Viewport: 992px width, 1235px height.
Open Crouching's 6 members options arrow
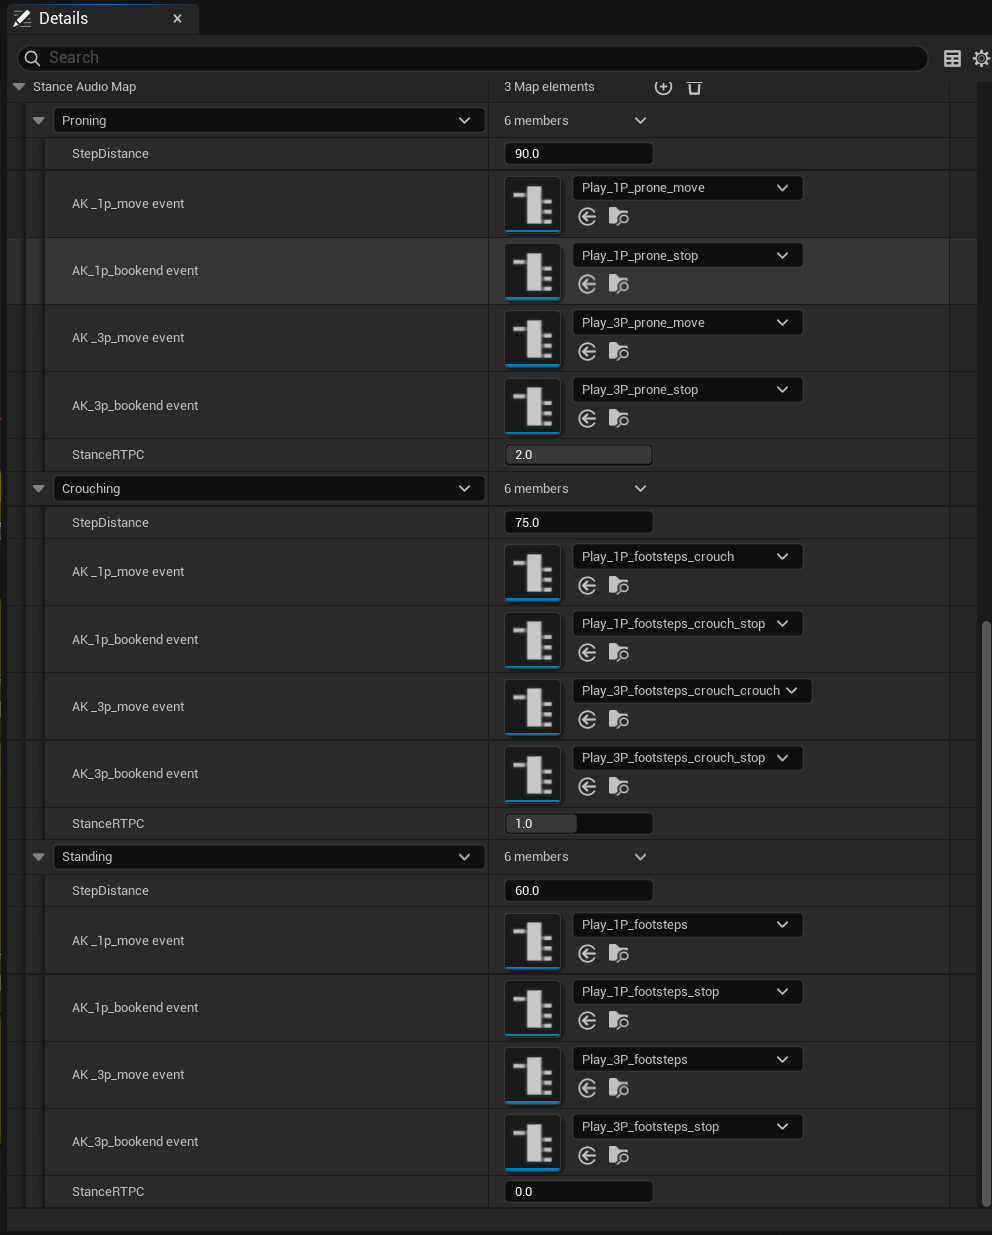pos(641,489)
